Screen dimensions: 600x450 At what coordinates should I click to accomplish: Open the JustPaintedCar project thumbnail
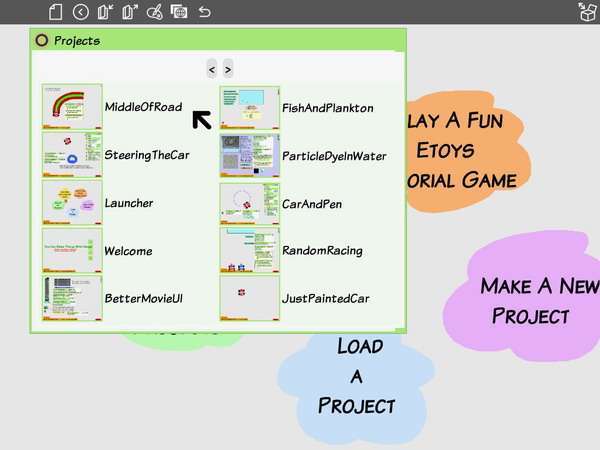click(x=249, y=298)
